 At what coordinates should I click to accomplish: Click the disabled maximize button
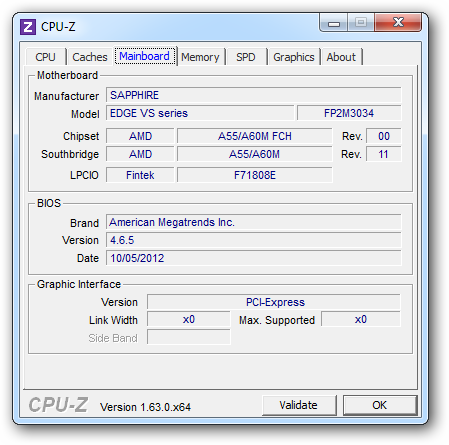pos(361,23)
